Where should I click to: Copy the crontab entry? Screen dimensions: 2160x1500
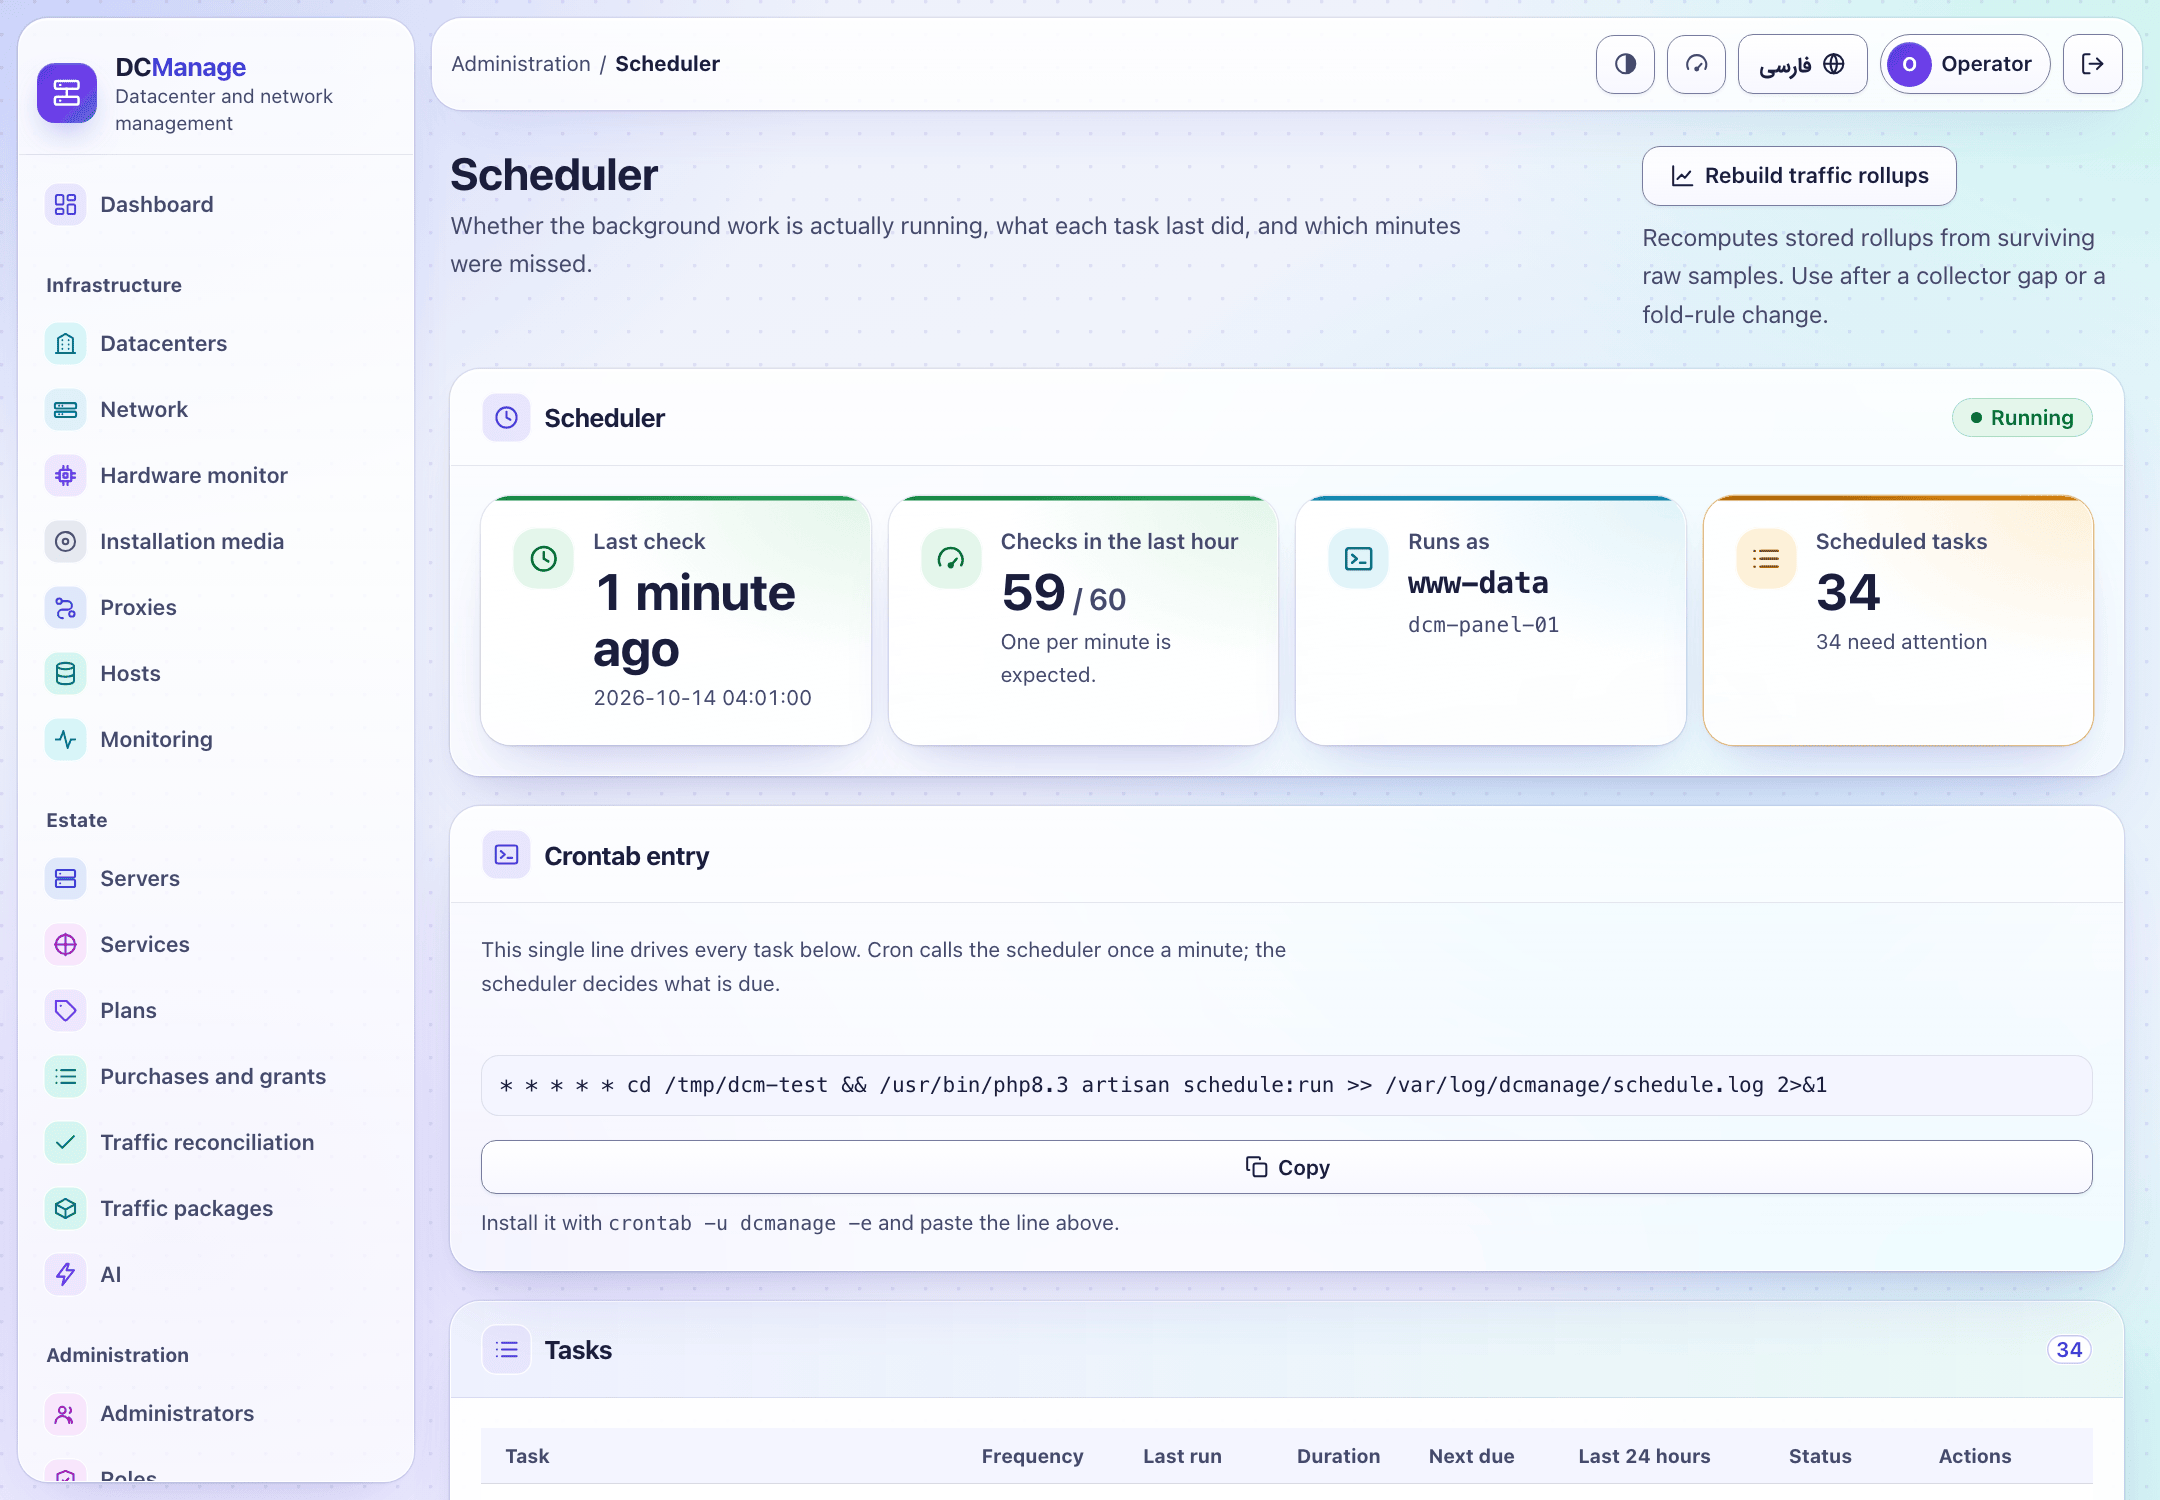tap(1286, 1167)
